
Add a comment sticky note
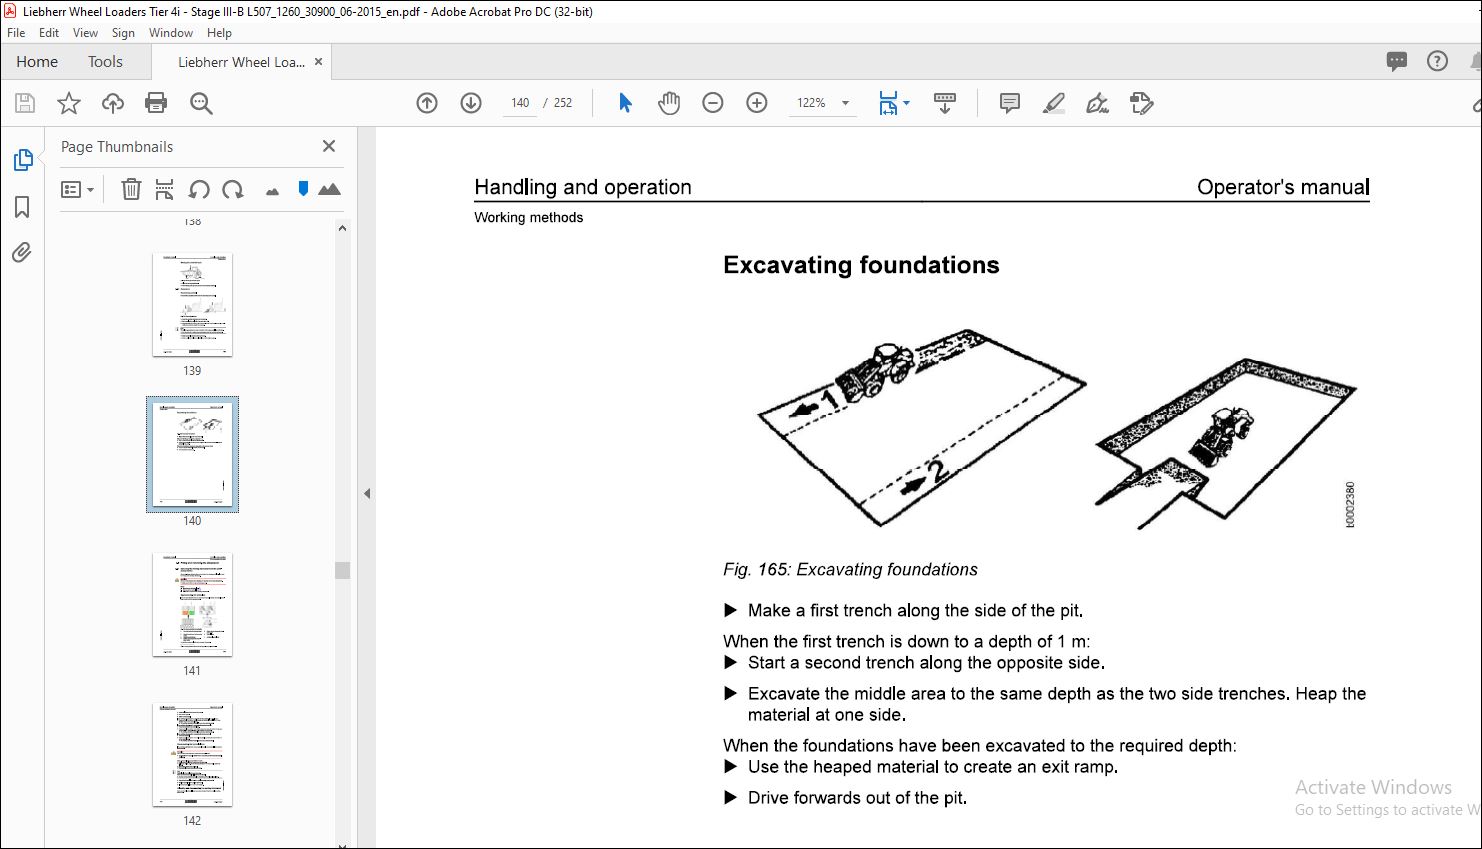coord(1010,103)
